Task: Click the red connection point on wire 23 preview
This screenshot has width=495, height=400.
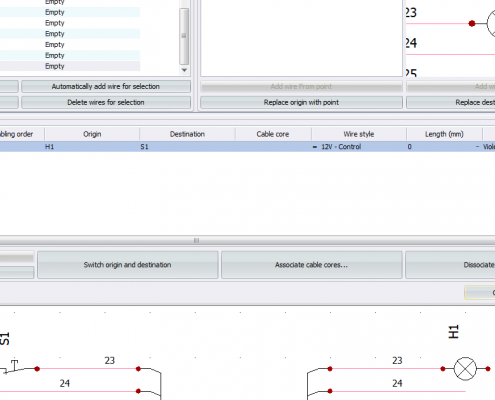Action: [472, 23]
